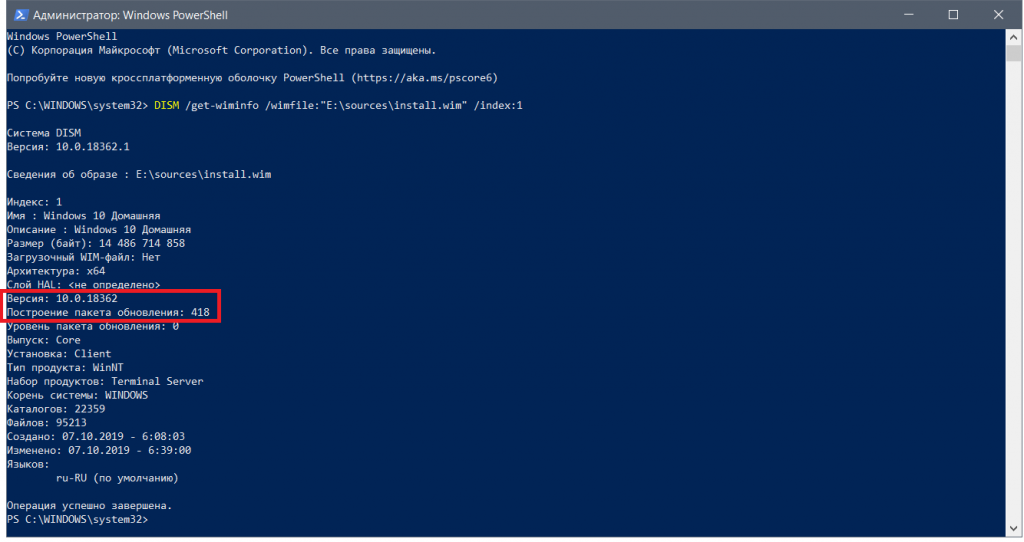Click the bottom empty prompt line

77,520
